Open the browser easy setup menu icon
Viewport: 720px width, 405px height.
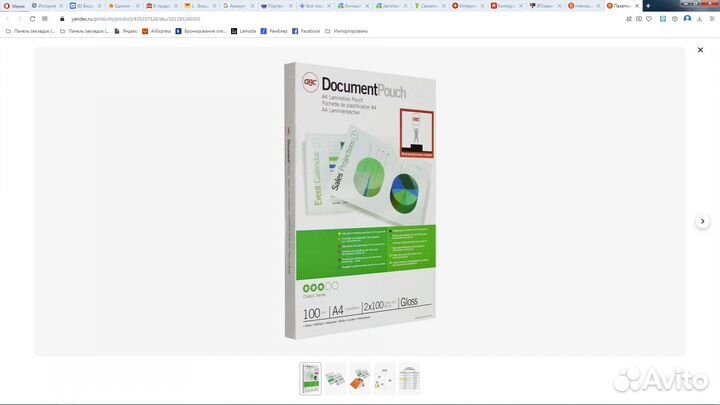(713, 18)
